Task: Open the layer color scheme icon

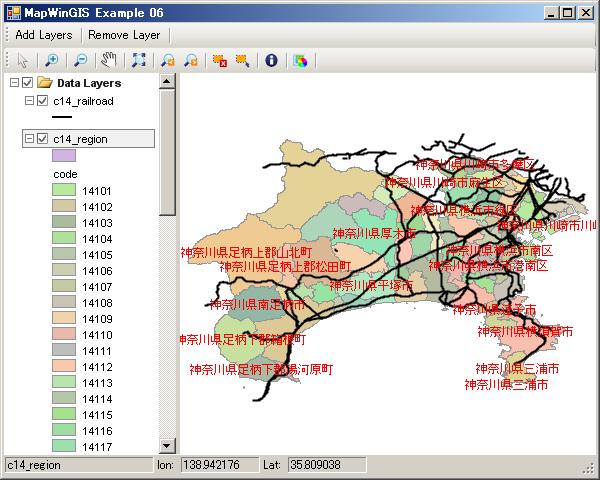Action: tap(299, 60)
